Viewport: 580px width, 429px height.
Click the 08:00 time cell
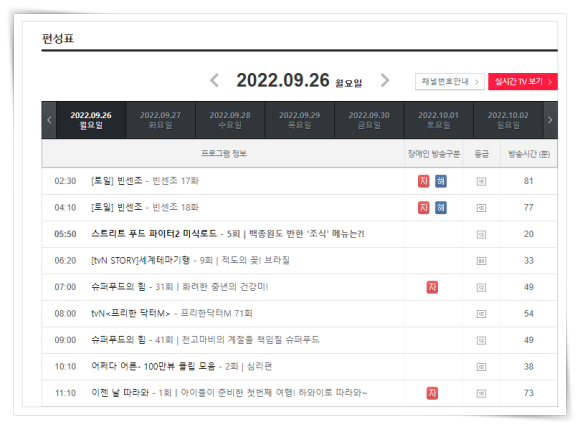coord(65,313)
